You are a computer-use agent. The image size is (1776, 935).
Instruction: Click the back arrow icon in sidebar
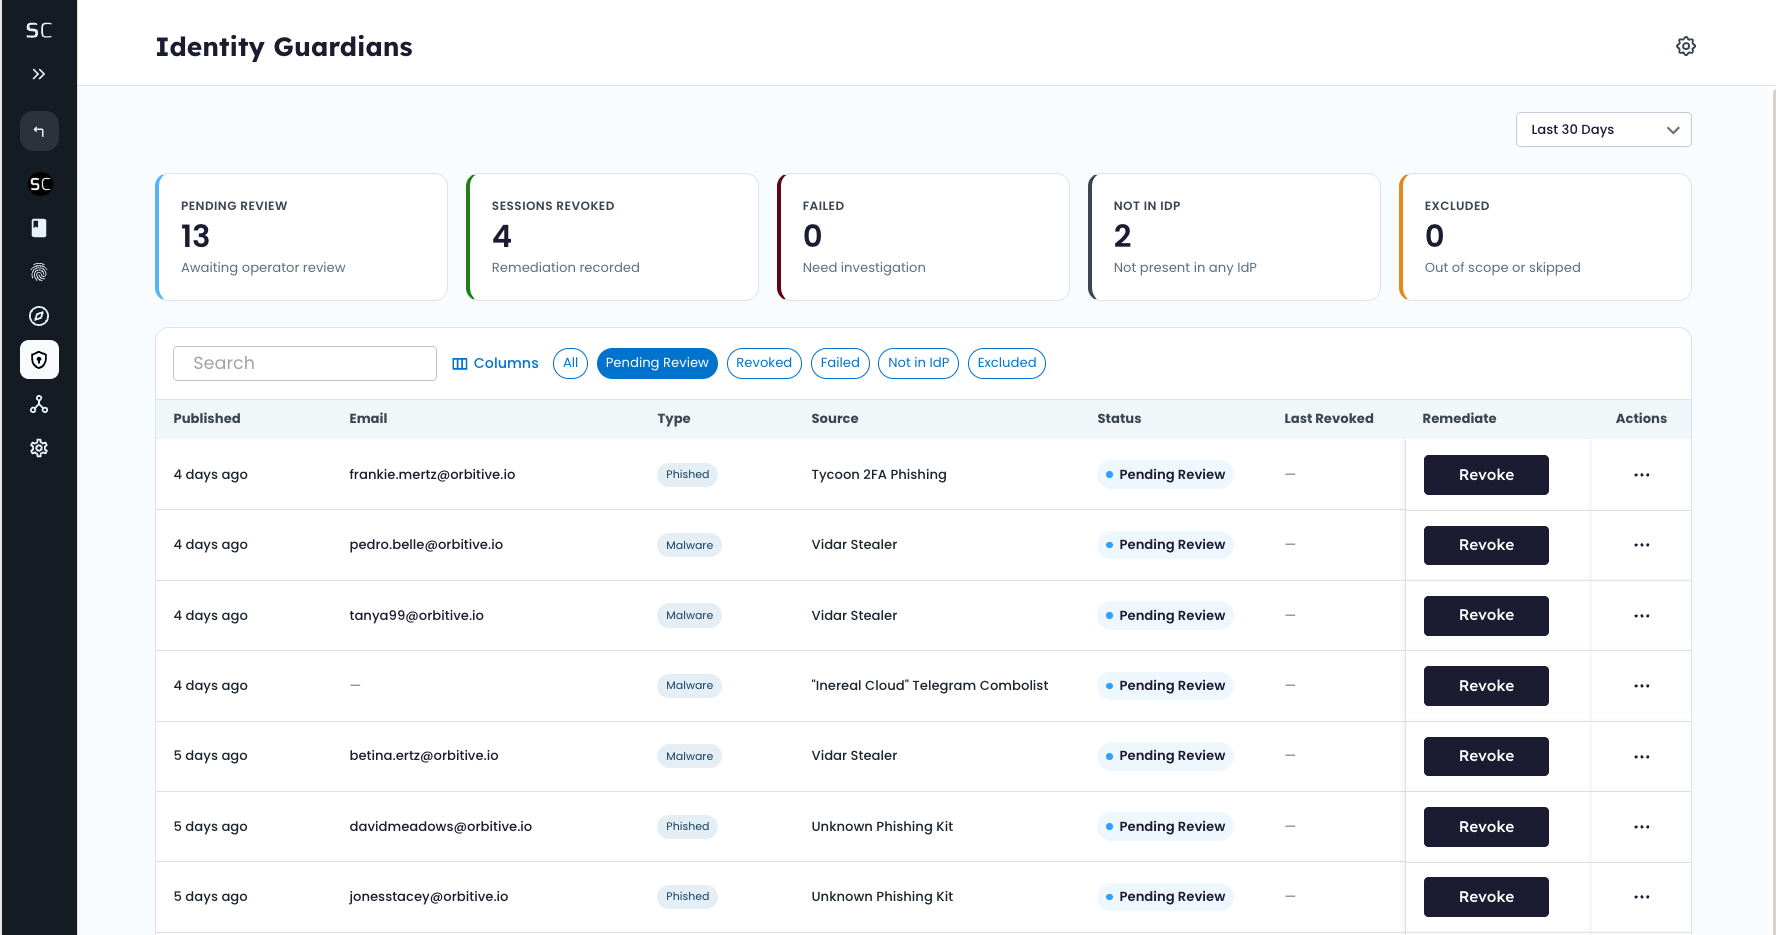[x=39, y=131]
